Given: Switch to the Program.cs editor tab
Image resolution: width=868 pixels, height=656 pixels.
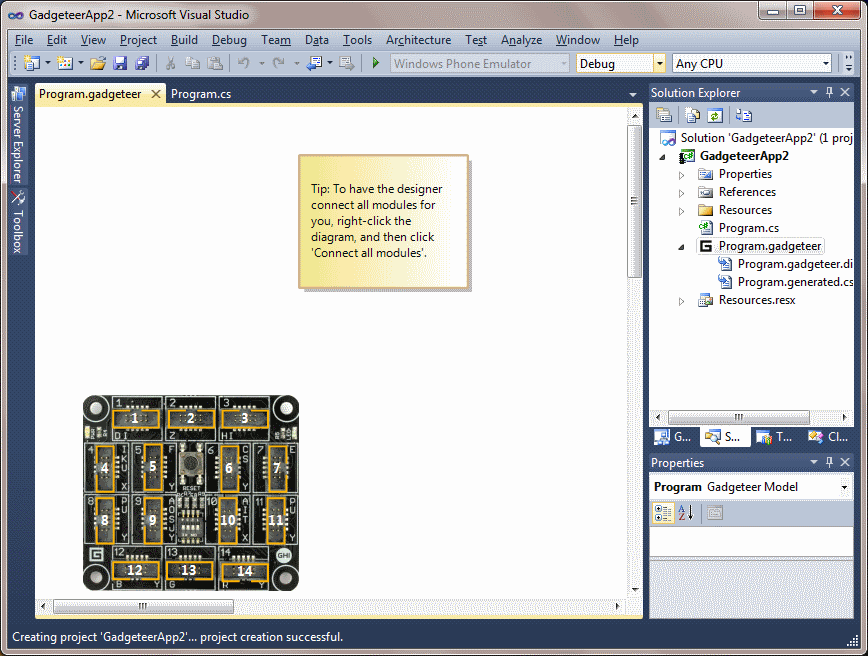Looking at the screenshot, I should 201,94.
